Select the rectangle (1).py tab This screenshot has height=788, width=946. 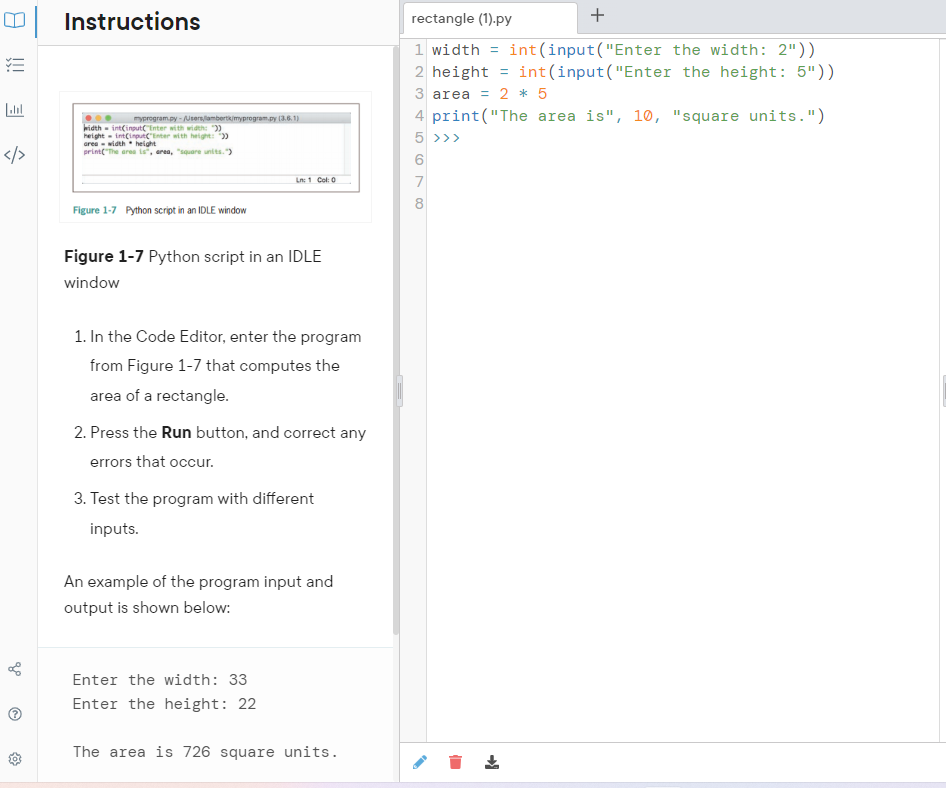pos(488,19)
